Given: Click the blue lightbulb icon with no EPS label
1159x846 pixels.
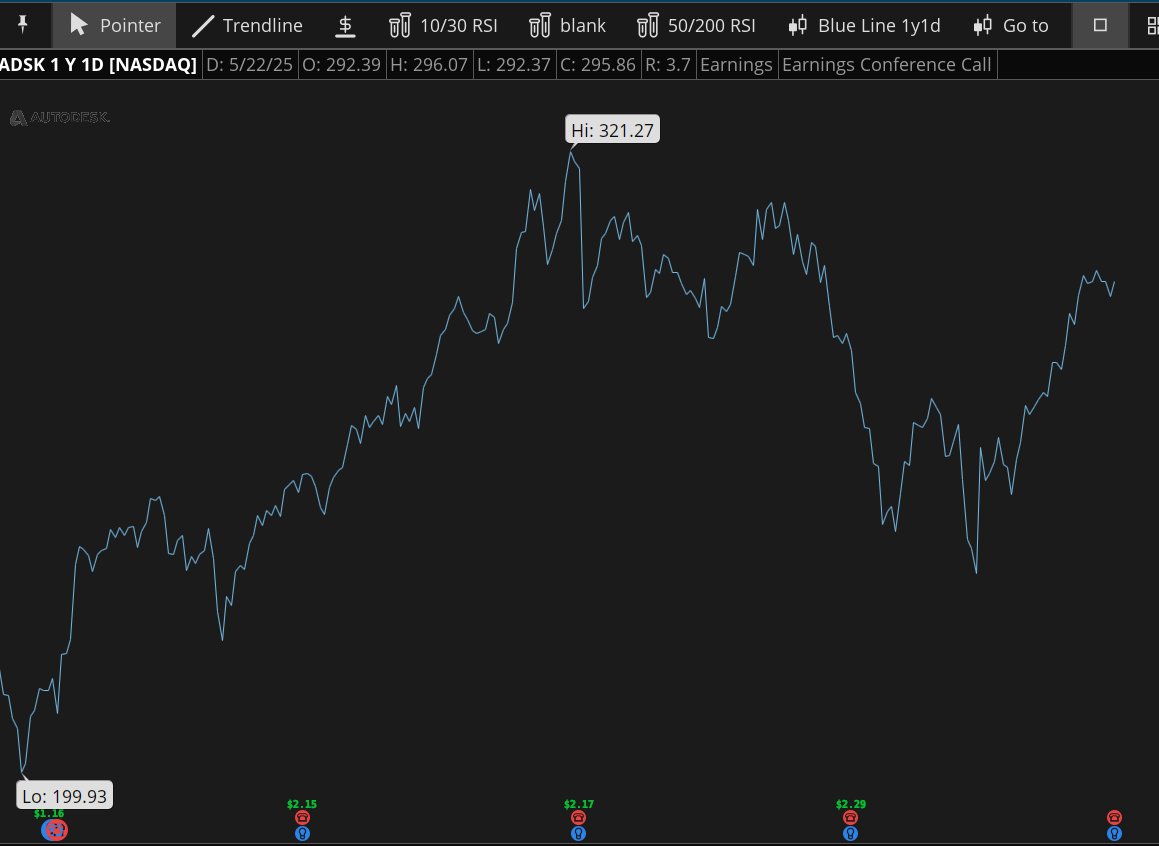Looking at the screenshot, I should (x=1115, y=833).
